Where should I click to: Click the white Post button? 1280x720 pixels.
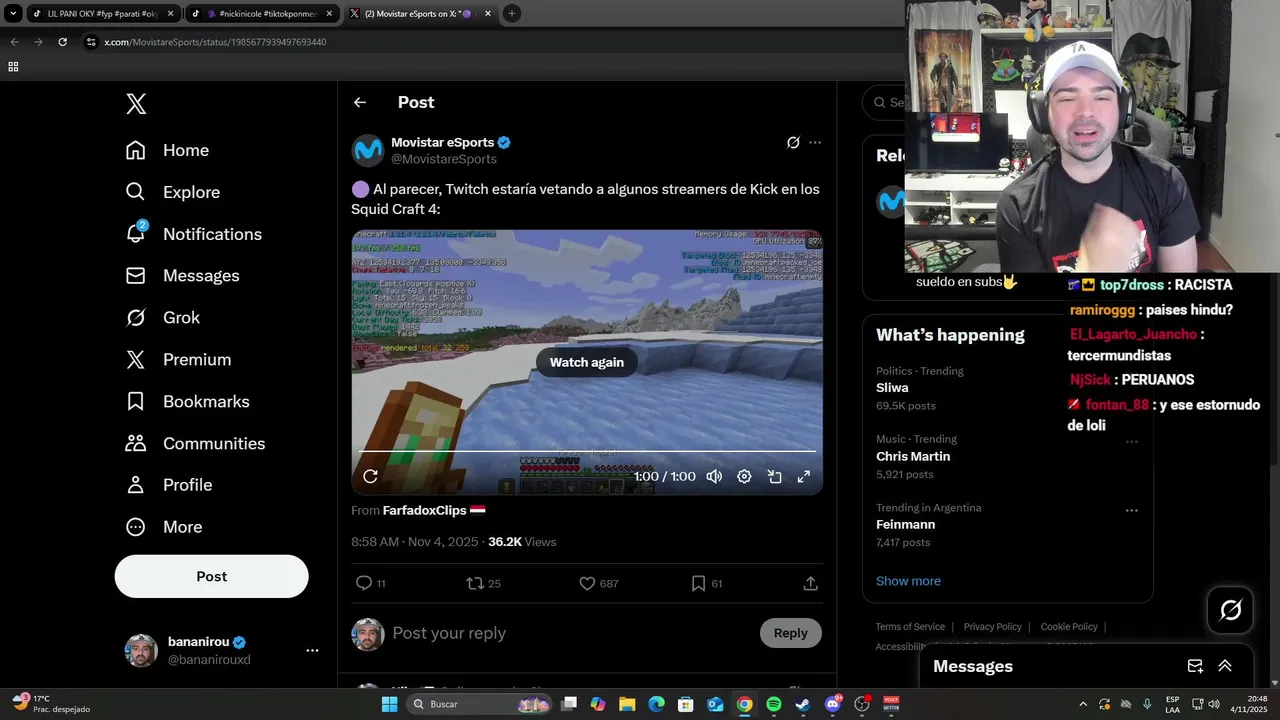point(212,576)
